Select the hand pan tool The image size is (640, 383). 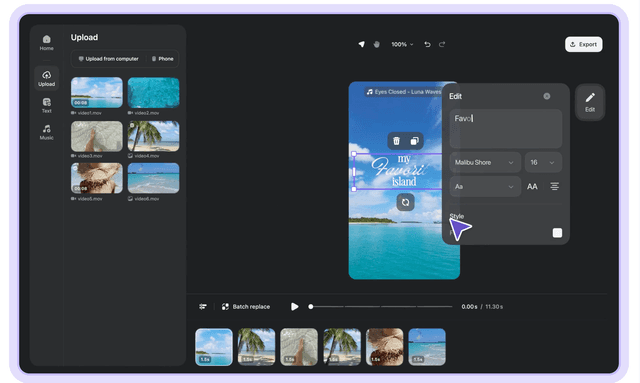pos(376,44)
